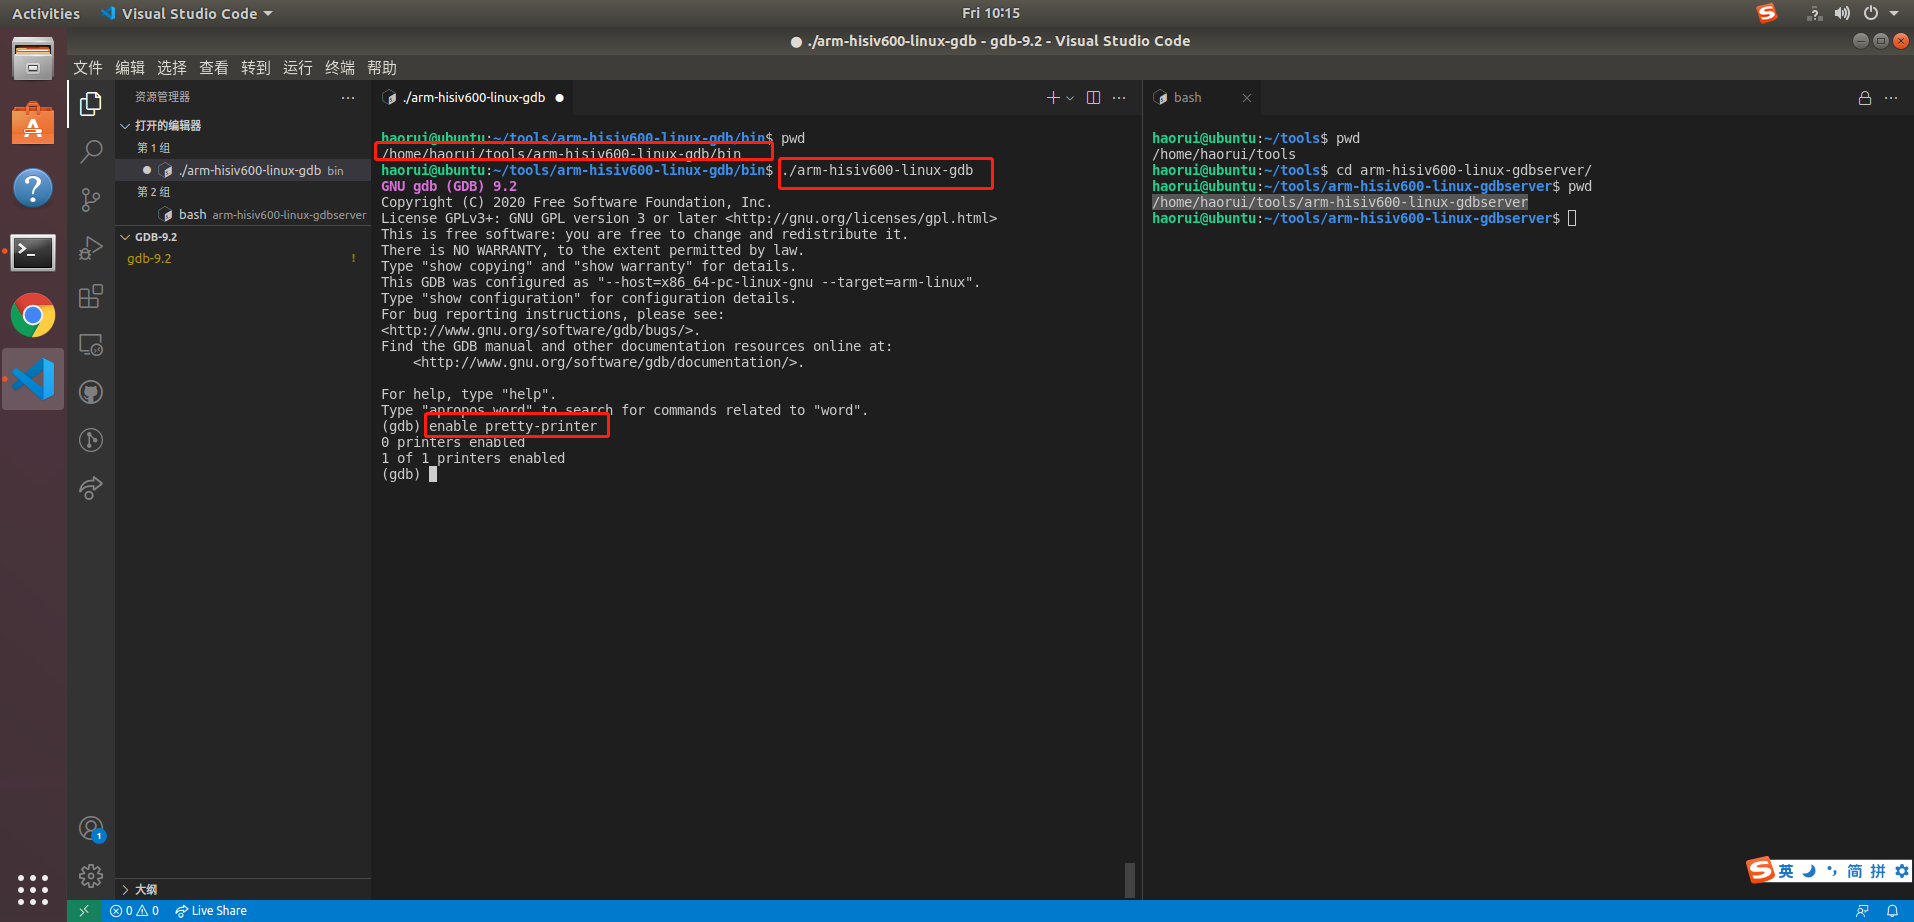The width and height of the screenshot is (1914, 922).
Task: Show Applications grid in the dock
Action: (x=33, y=889)
